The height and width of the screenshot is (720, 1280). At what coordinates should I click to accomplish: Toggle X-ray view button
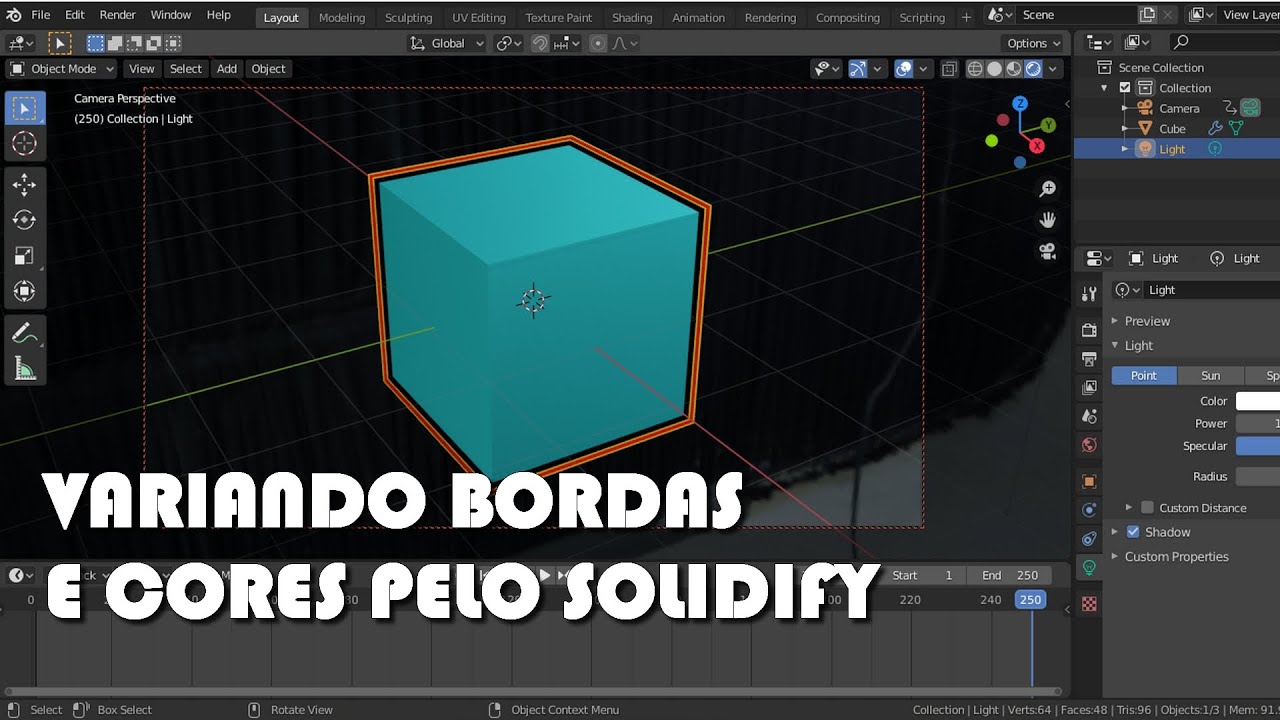click(949, 69)
